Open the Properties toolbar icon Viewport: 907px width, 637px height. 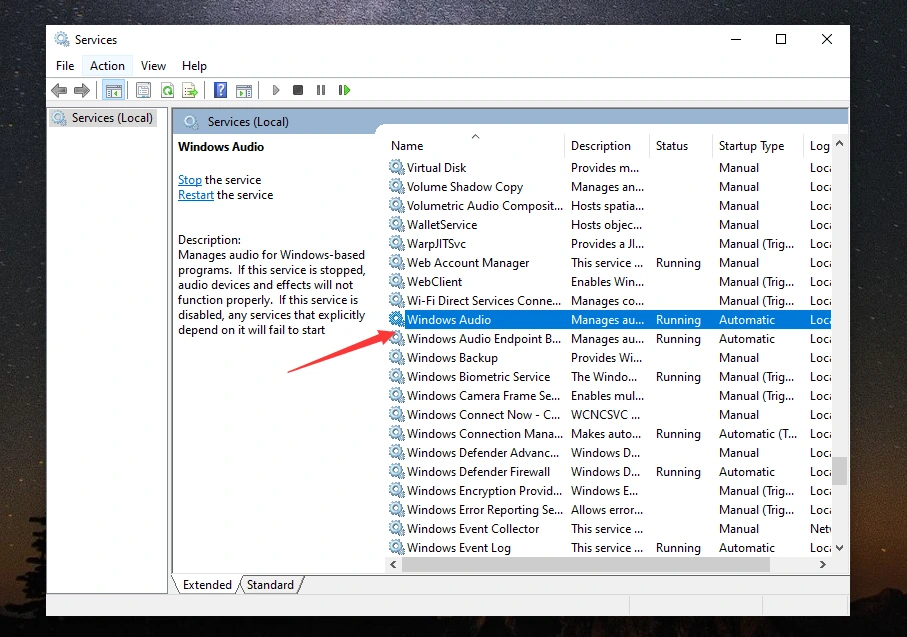click(x=143, y=90)
